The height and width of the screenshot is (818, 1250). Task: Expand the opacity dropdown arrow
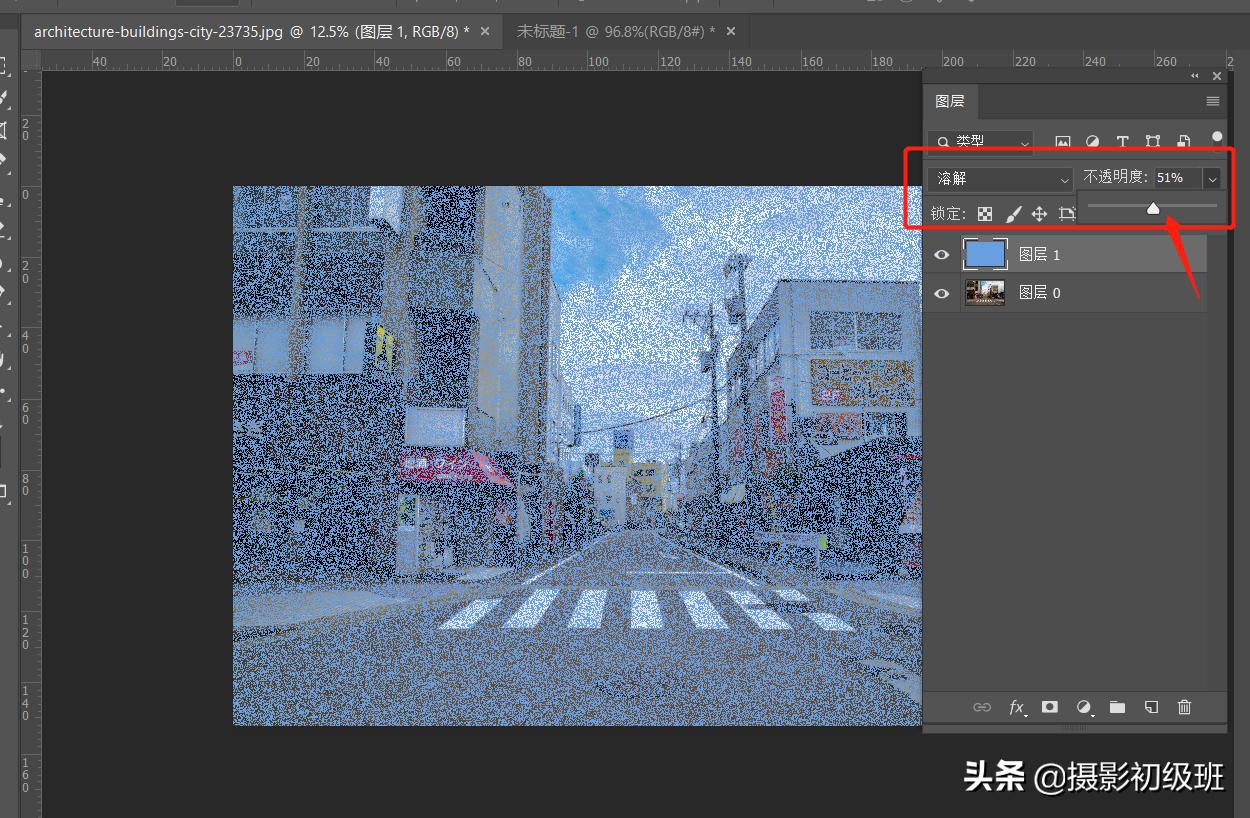[1212, 179]
